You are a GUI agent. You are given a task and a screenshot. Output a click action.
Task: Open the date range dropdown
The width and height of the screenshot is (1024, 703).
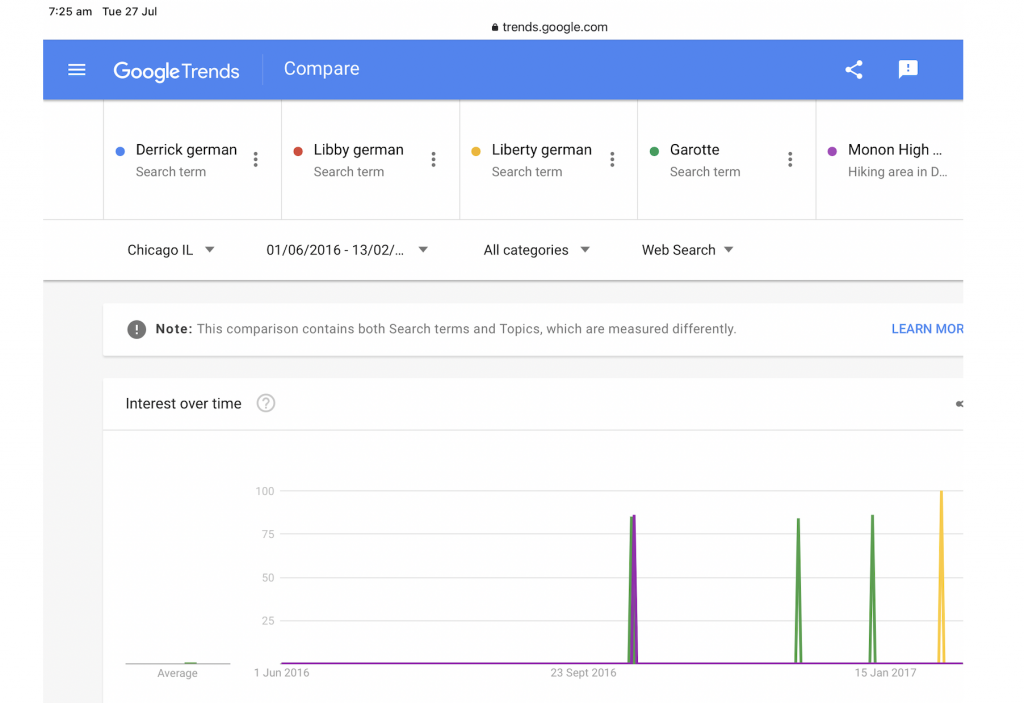pyautogui.click(x=347, y=250)
